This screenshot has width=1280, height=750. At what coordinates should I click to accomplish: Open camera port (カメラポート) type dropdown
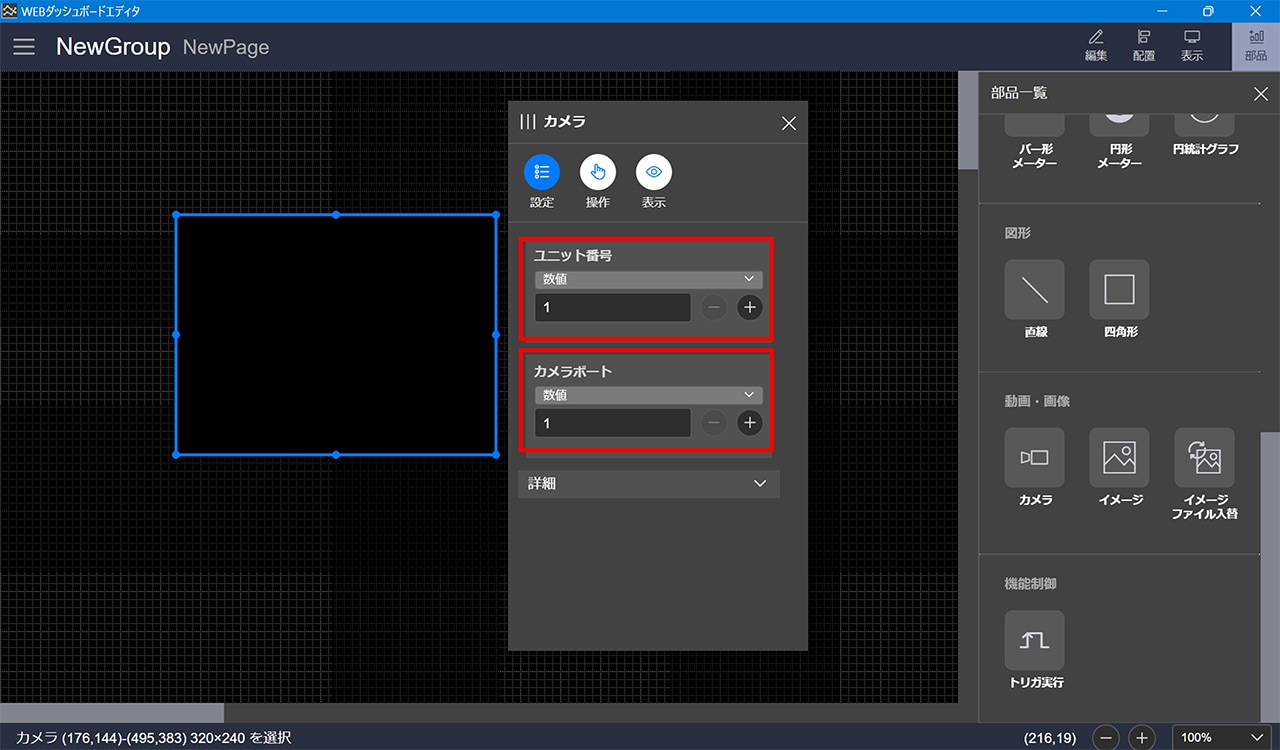[x=649, y=395]
